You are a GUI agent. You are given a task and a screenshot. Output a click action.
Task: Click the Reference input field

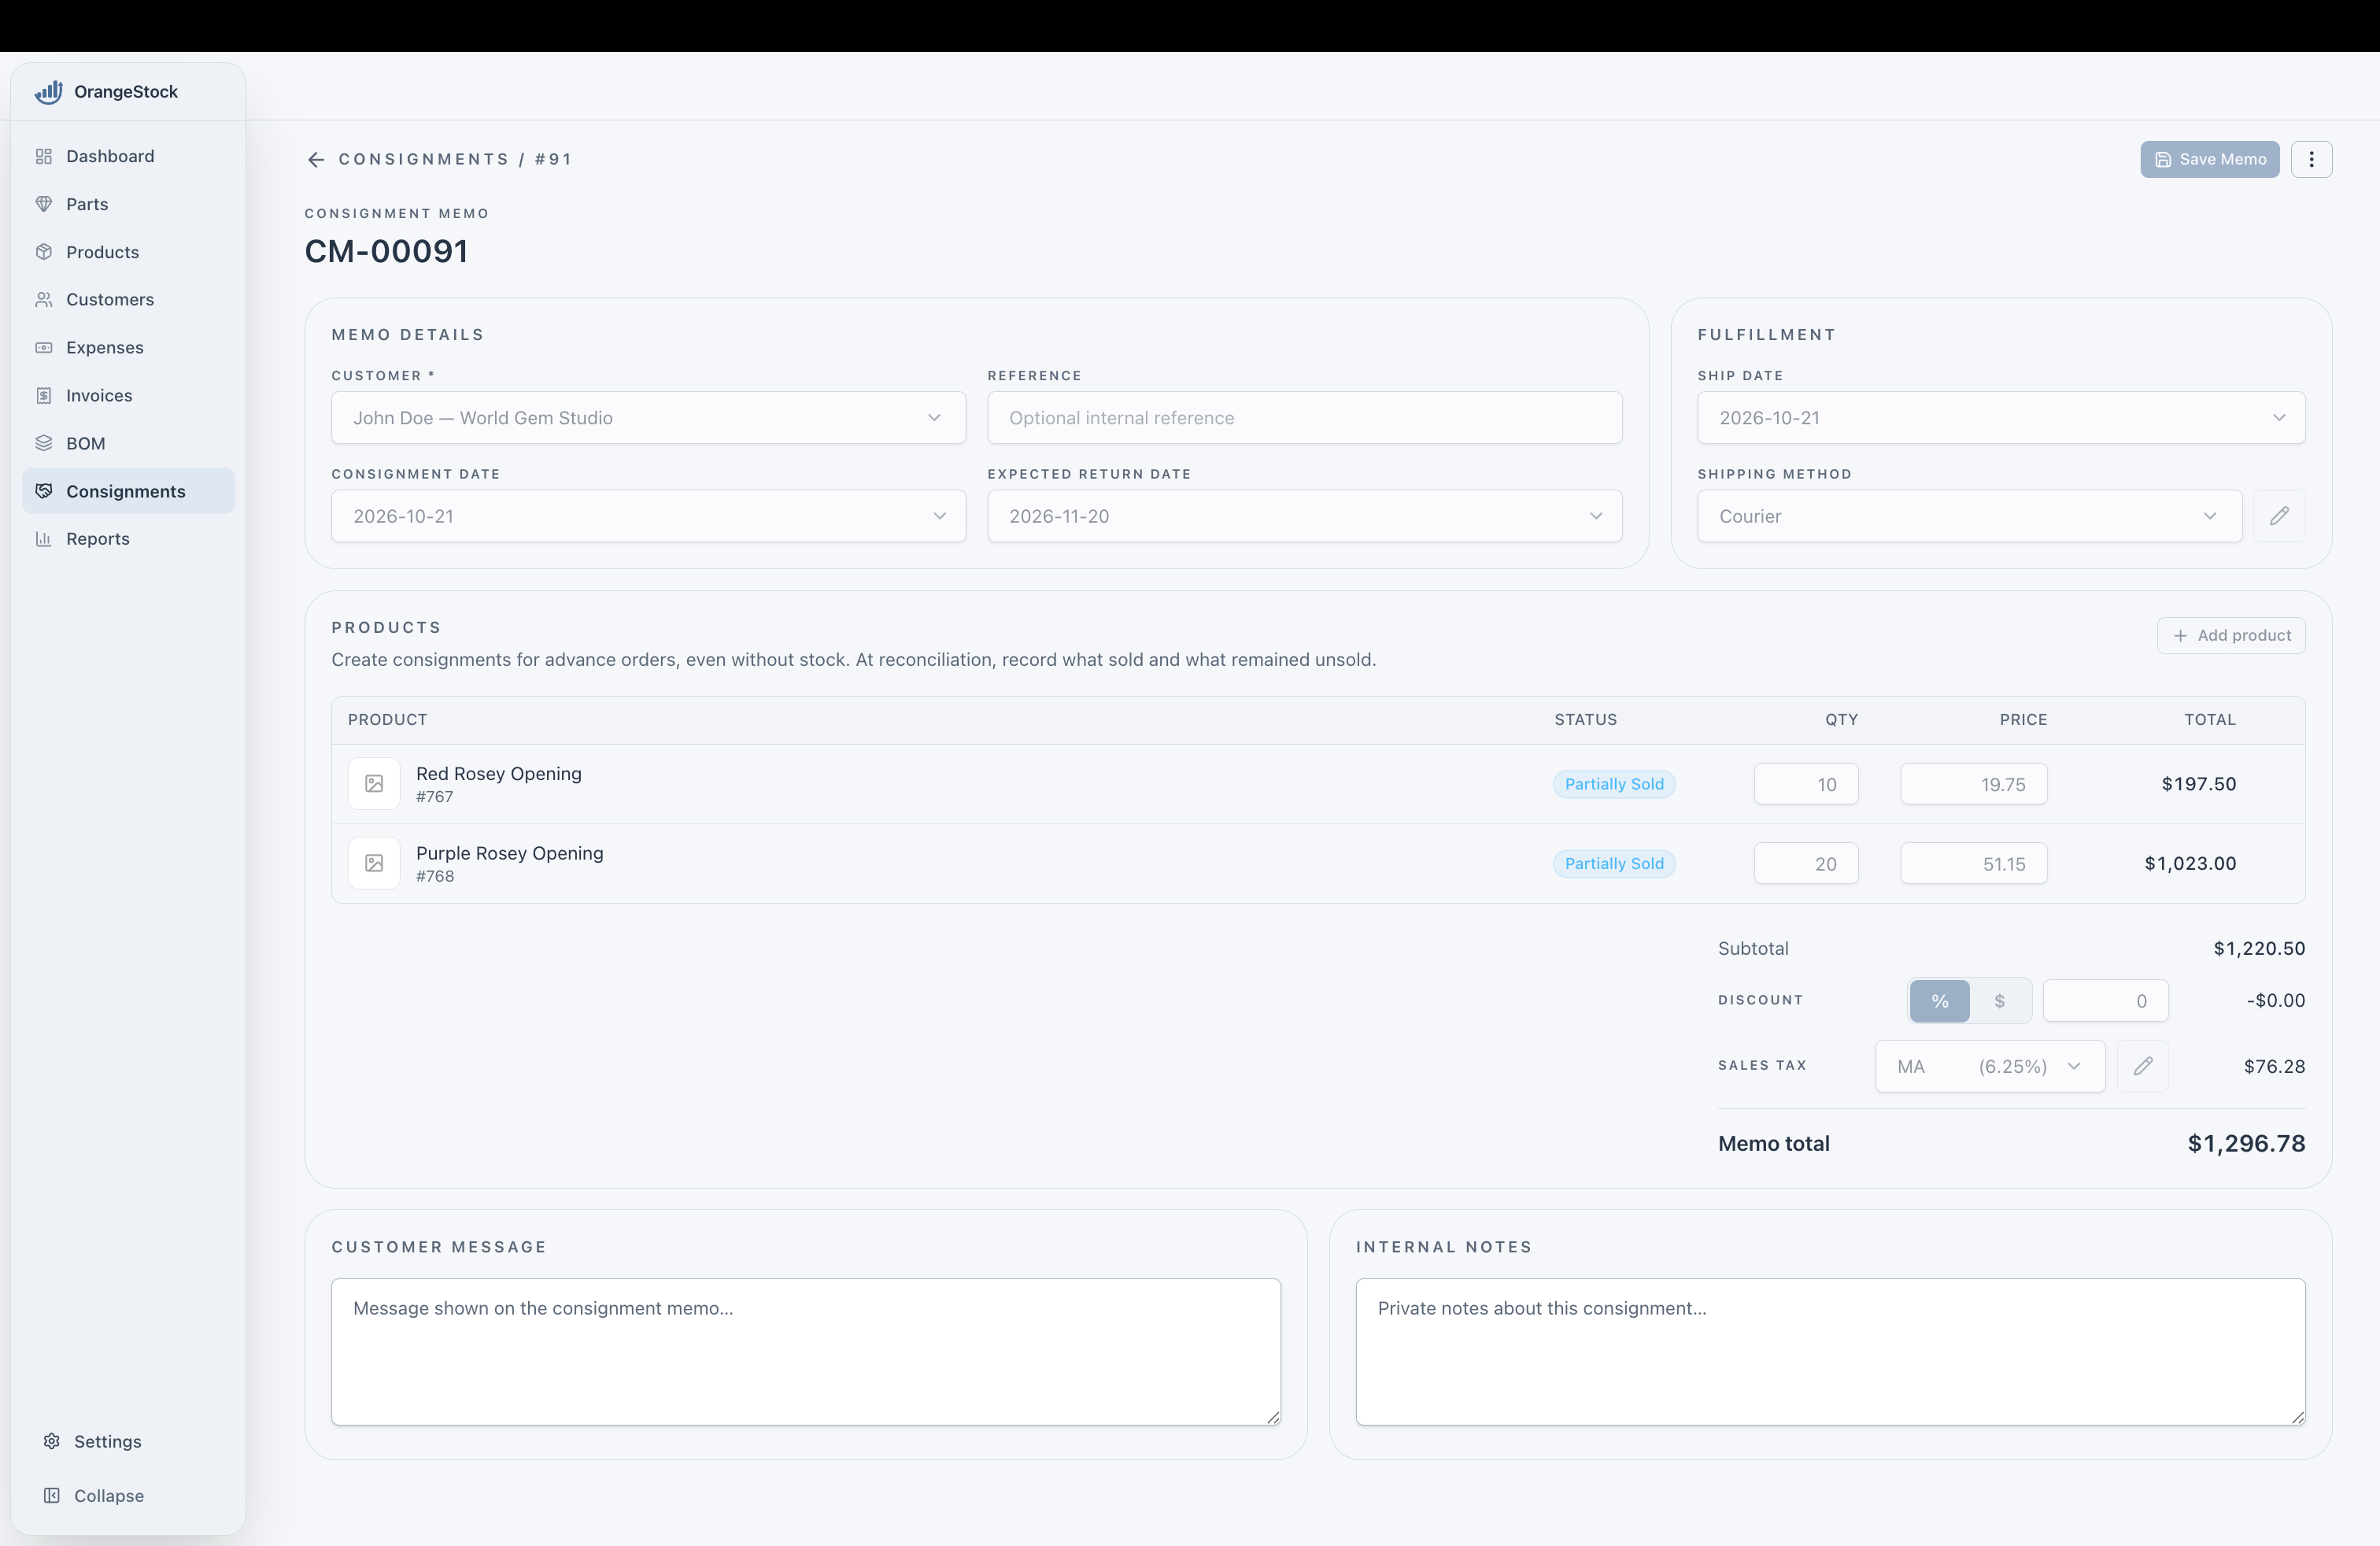point(1304,418)
